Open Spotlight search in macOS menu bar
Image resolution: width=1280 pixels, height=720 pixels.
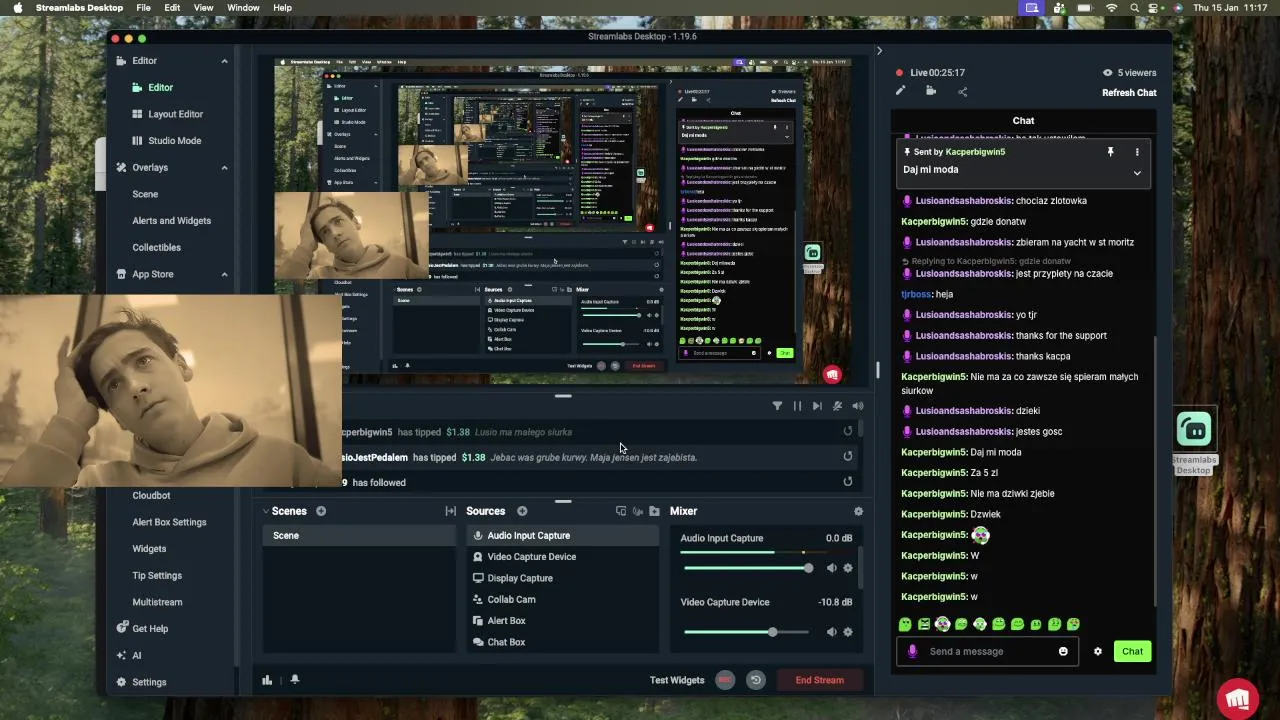click(1134, 8)
